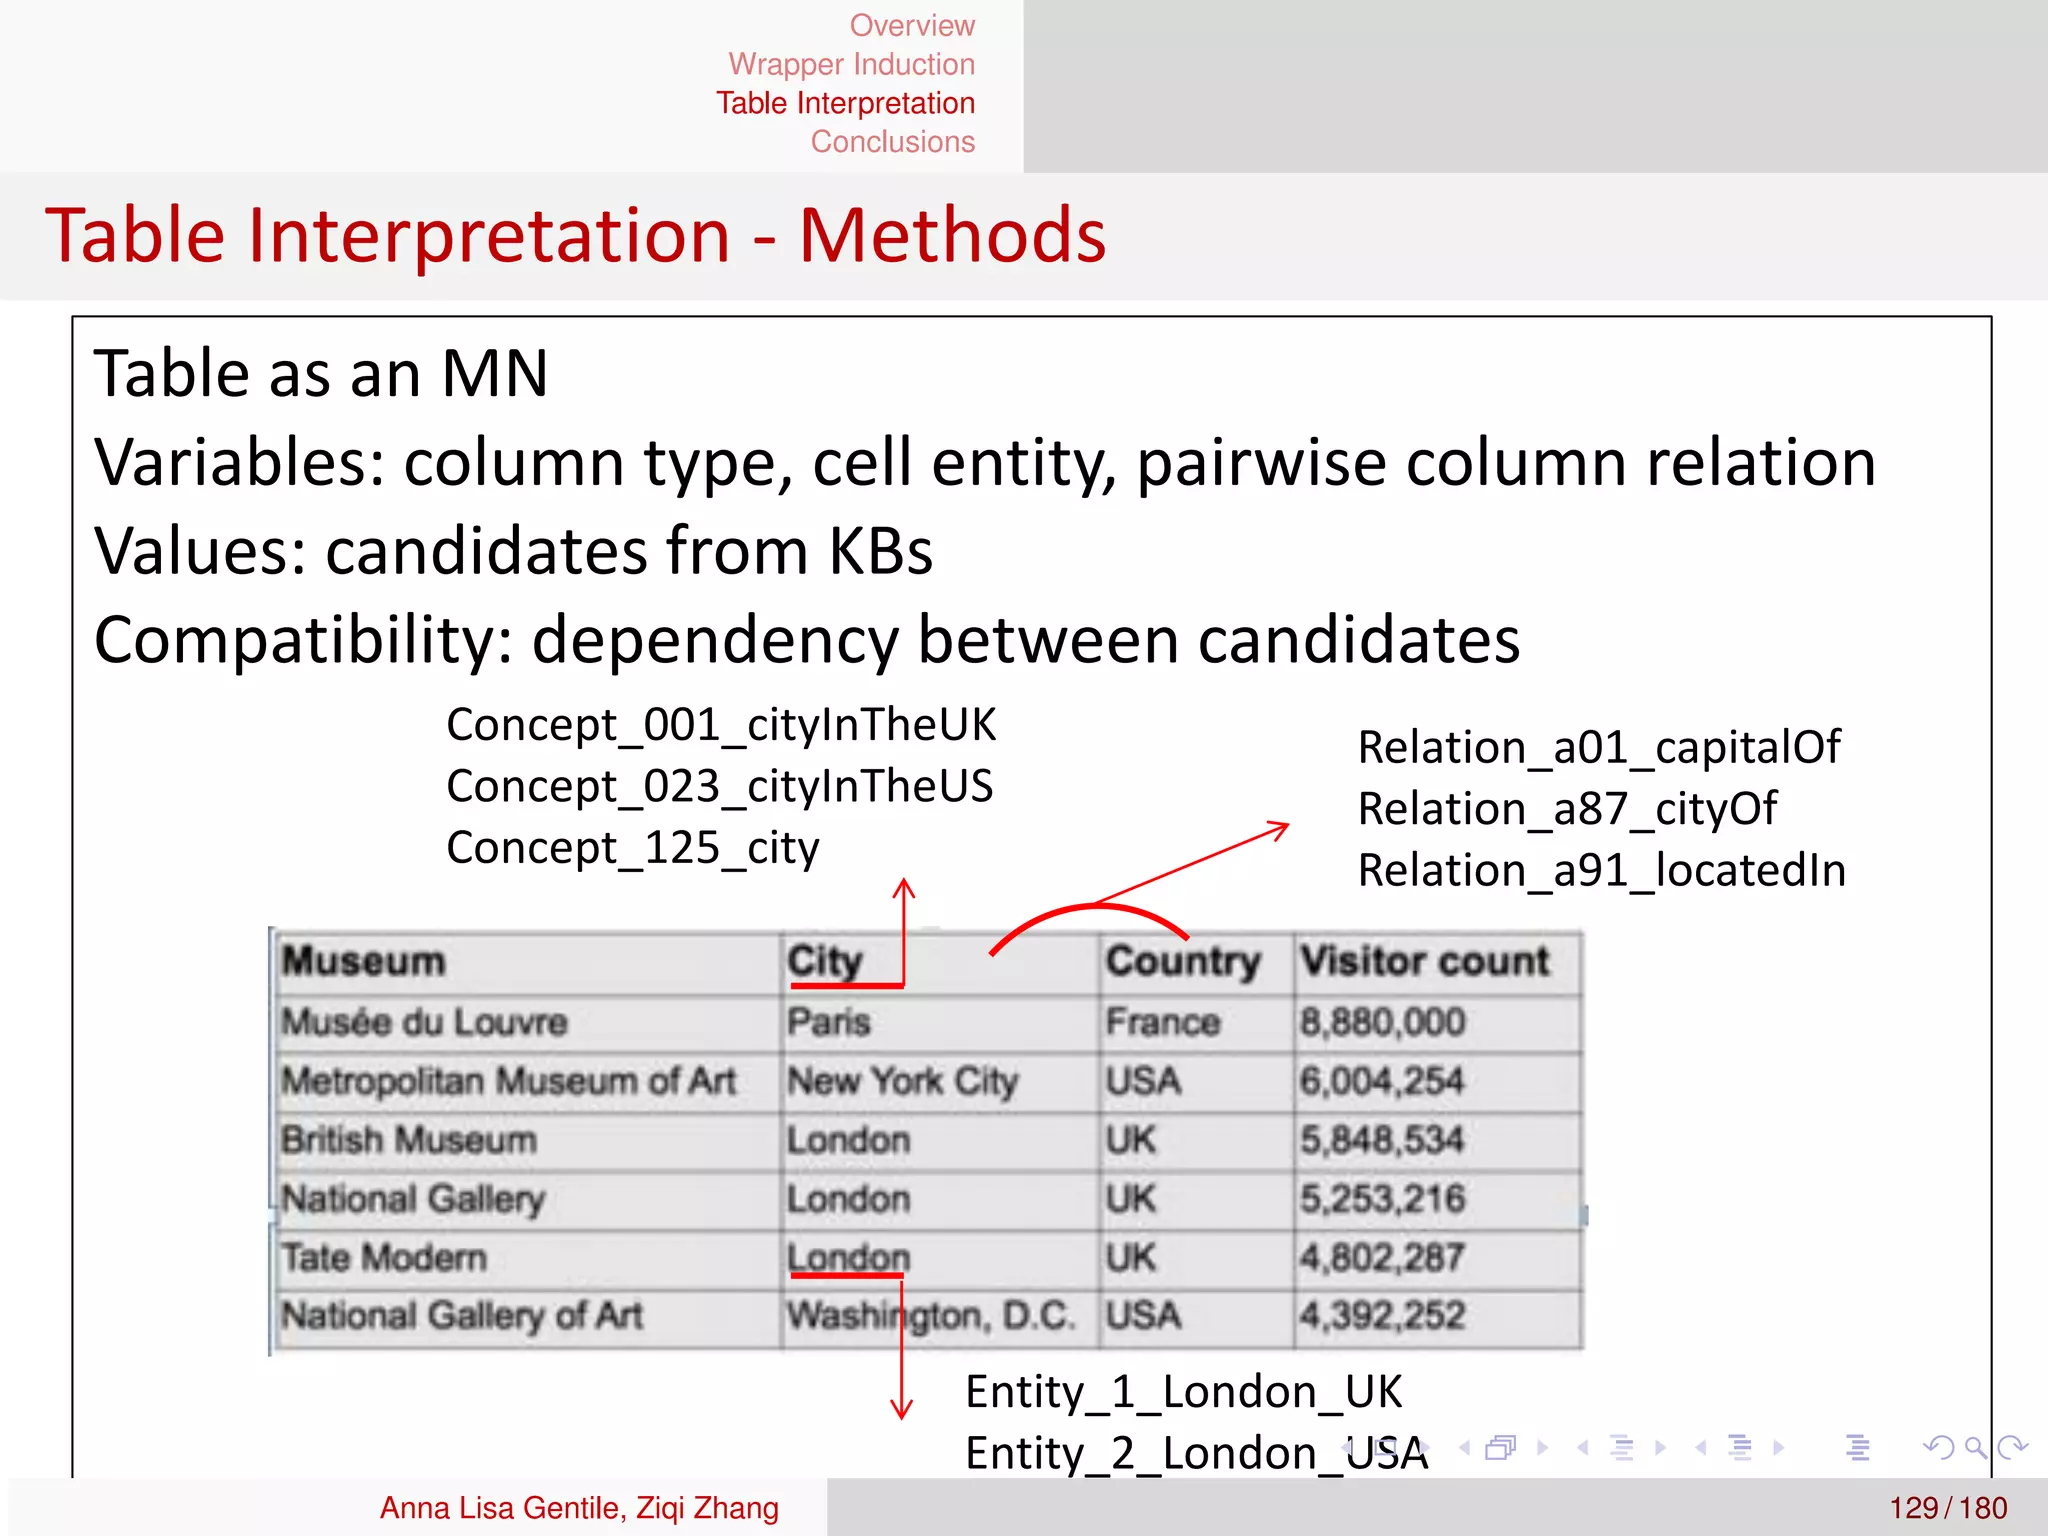Image resolution: width=2048 pixels, height=1536 pixels.
Task: Select the Musée du Louvre cell
Action: pos(527,1022)
